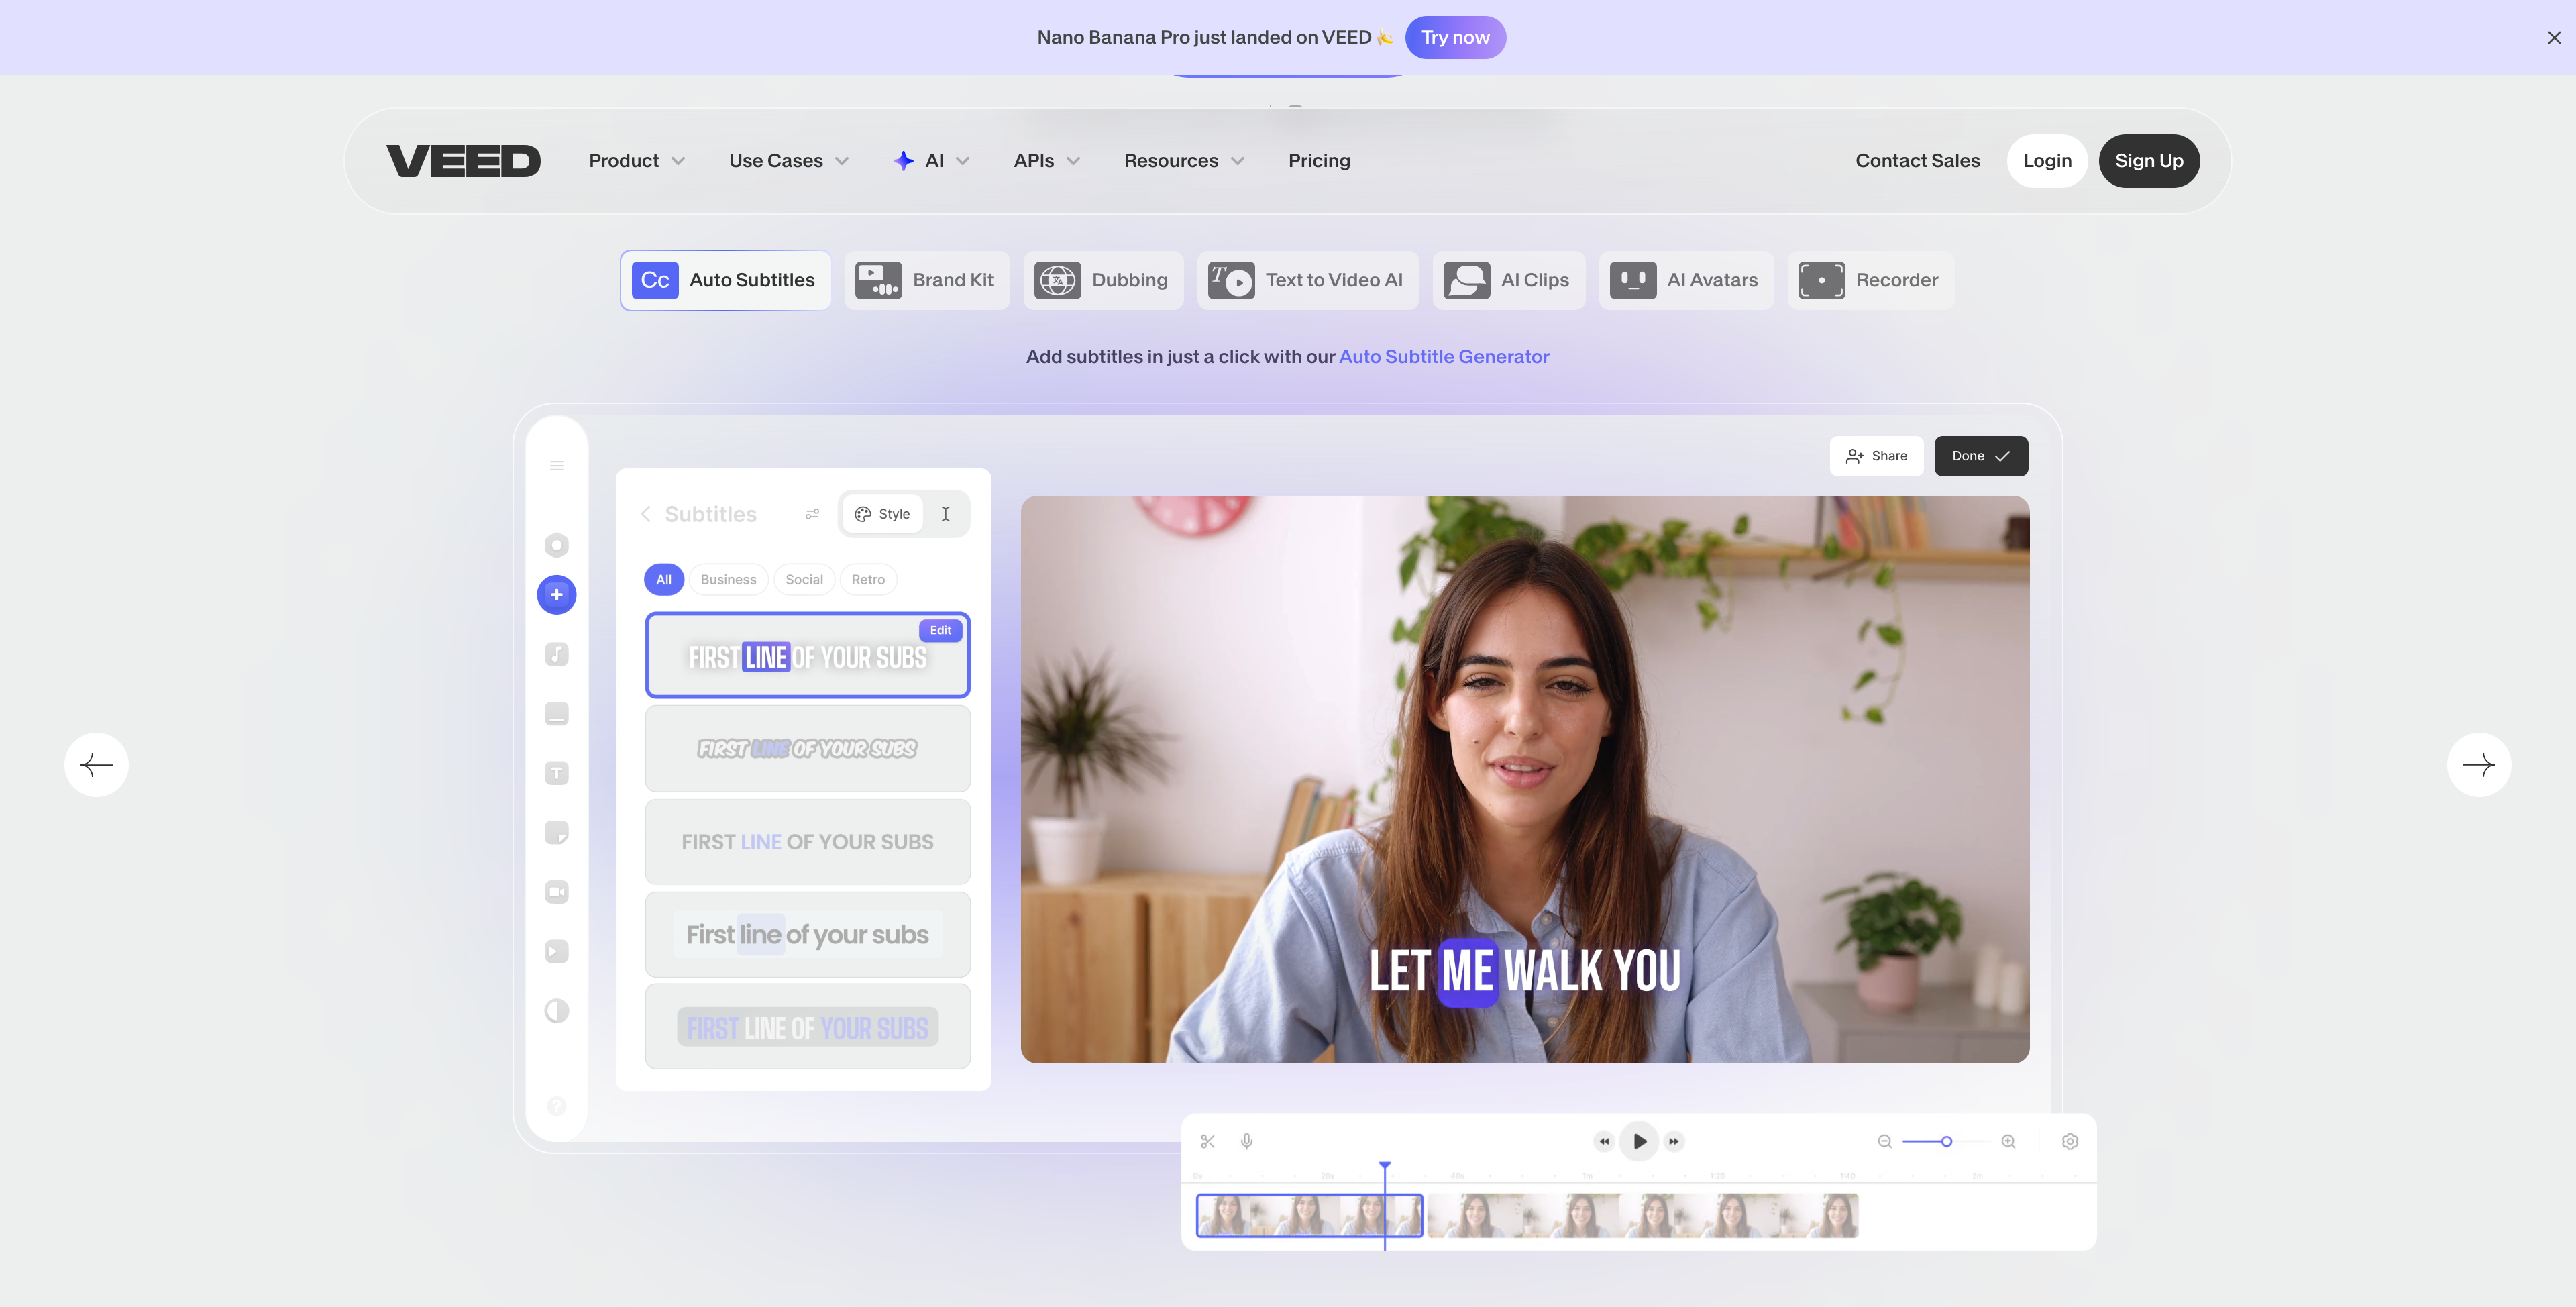Click the blue plus sidebar button
Screen dimensions: 2576x1307
click(x=557, y=595)
